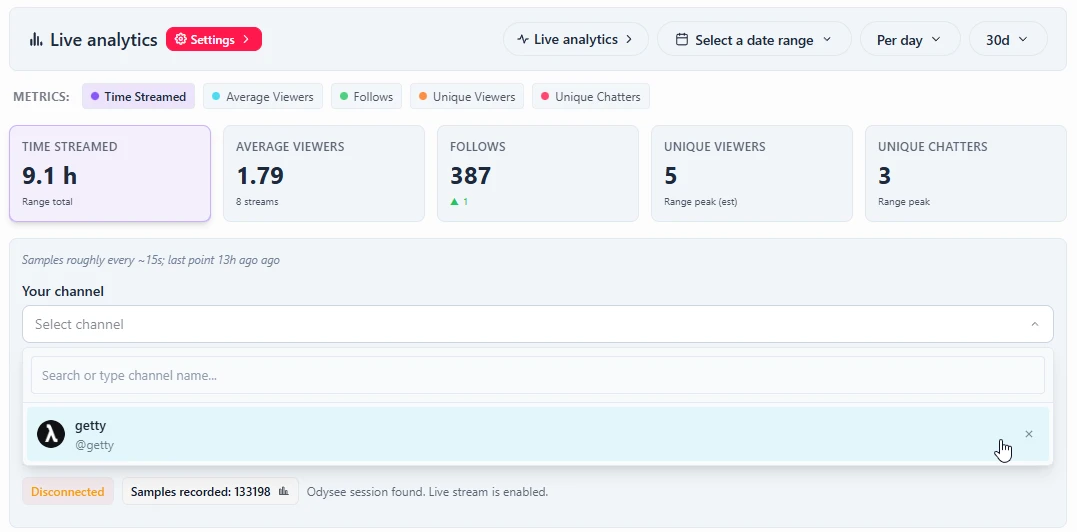
Task: Expand the Per day granularity dropdown
Action: tap(909, 39)
